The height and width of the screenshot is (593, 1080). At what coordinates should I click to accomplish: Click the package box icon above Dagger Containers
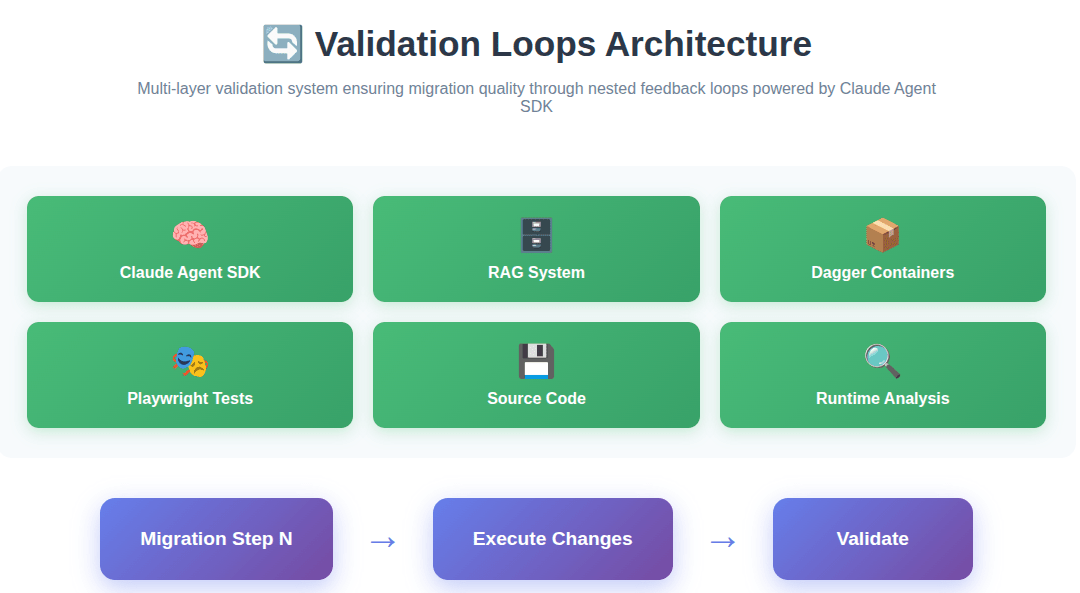tap(882, 235)
